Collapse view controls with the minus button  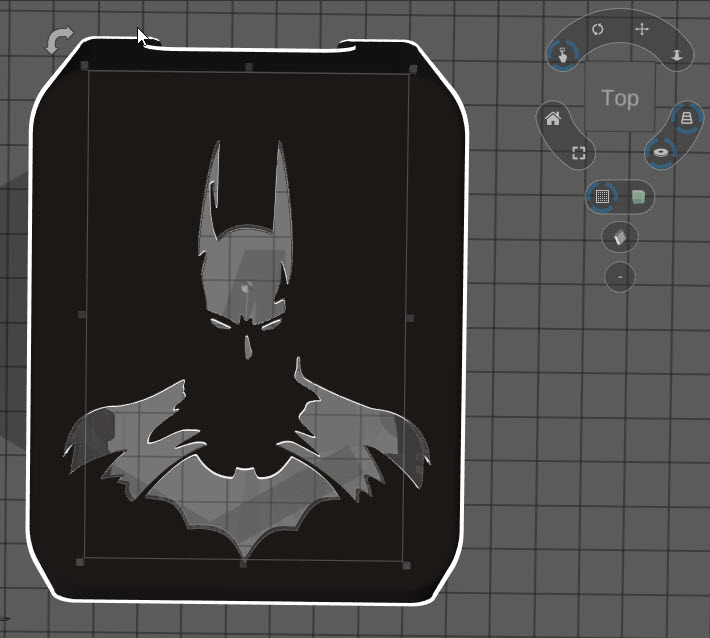[x=620, y=277]
